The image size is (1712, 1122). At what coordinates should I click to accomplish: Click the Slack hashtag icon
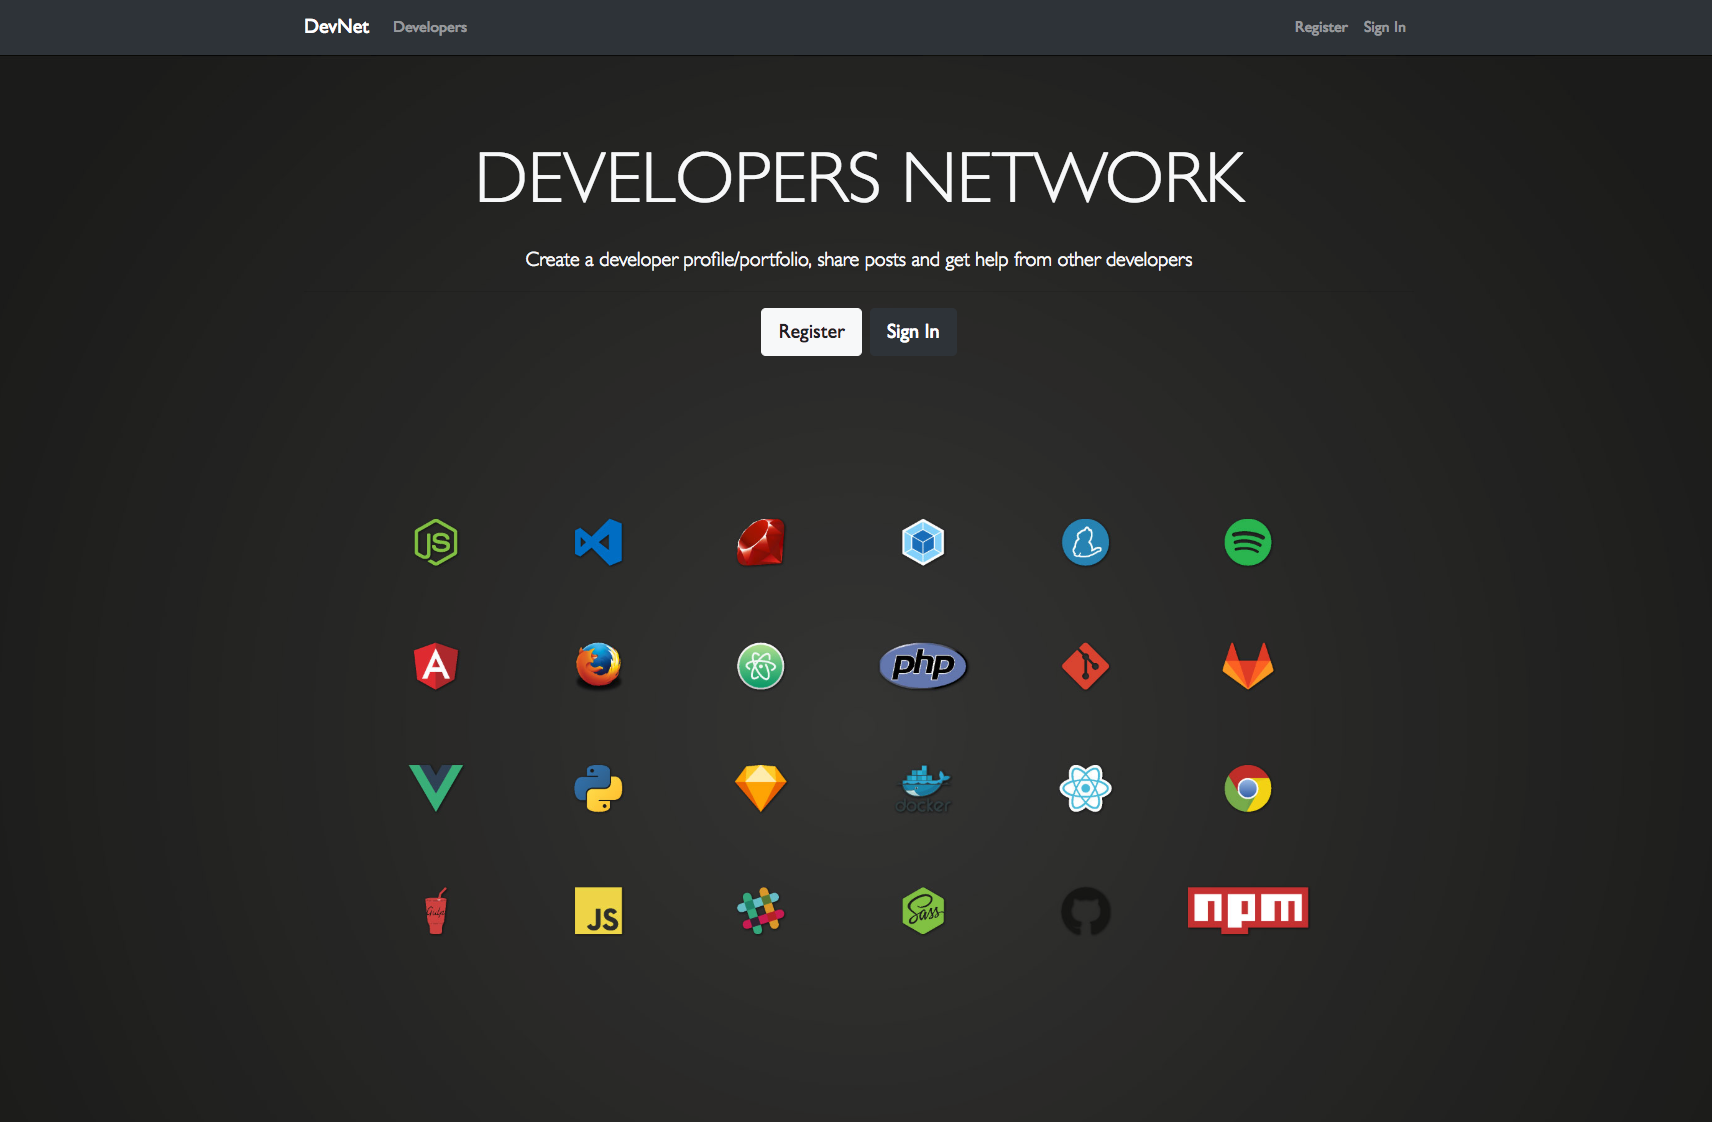pos(761,911)
